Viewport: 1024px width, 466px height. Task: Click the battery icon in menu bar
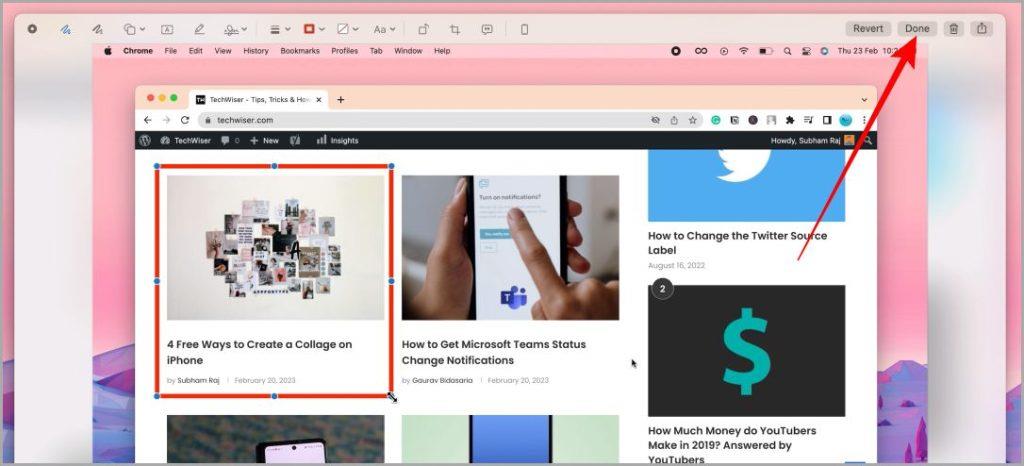click(765, 51)
